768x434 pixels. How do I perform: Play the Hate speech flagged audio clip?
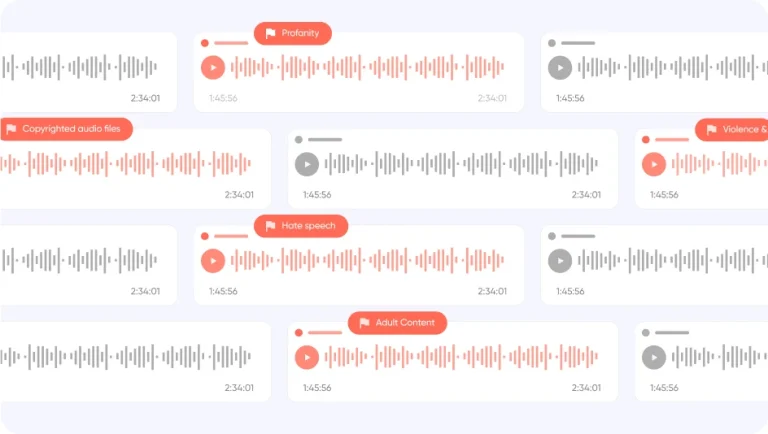pos(213,261)
